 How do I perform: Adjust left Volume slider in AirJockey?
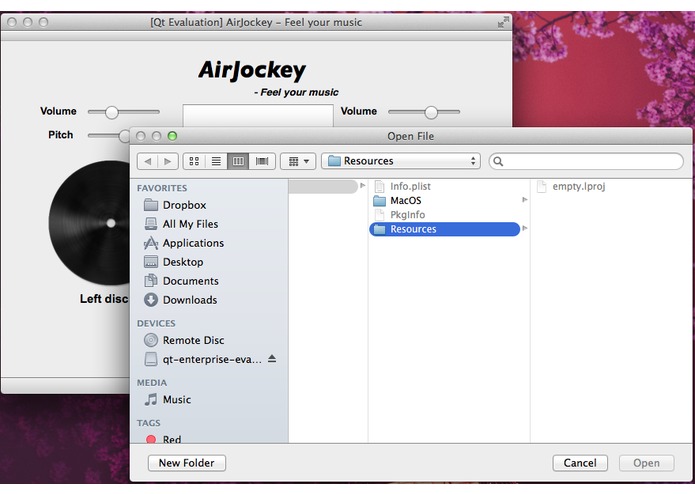pos(112,112)
